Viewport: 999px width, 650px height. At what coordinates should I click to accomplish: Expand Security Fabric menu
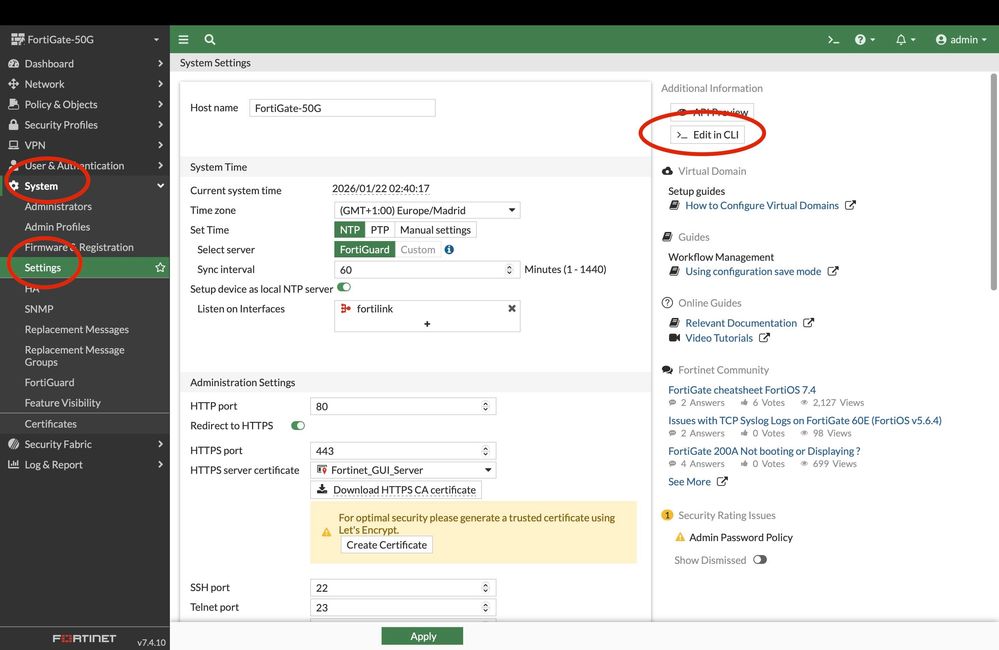coord(85,444)
